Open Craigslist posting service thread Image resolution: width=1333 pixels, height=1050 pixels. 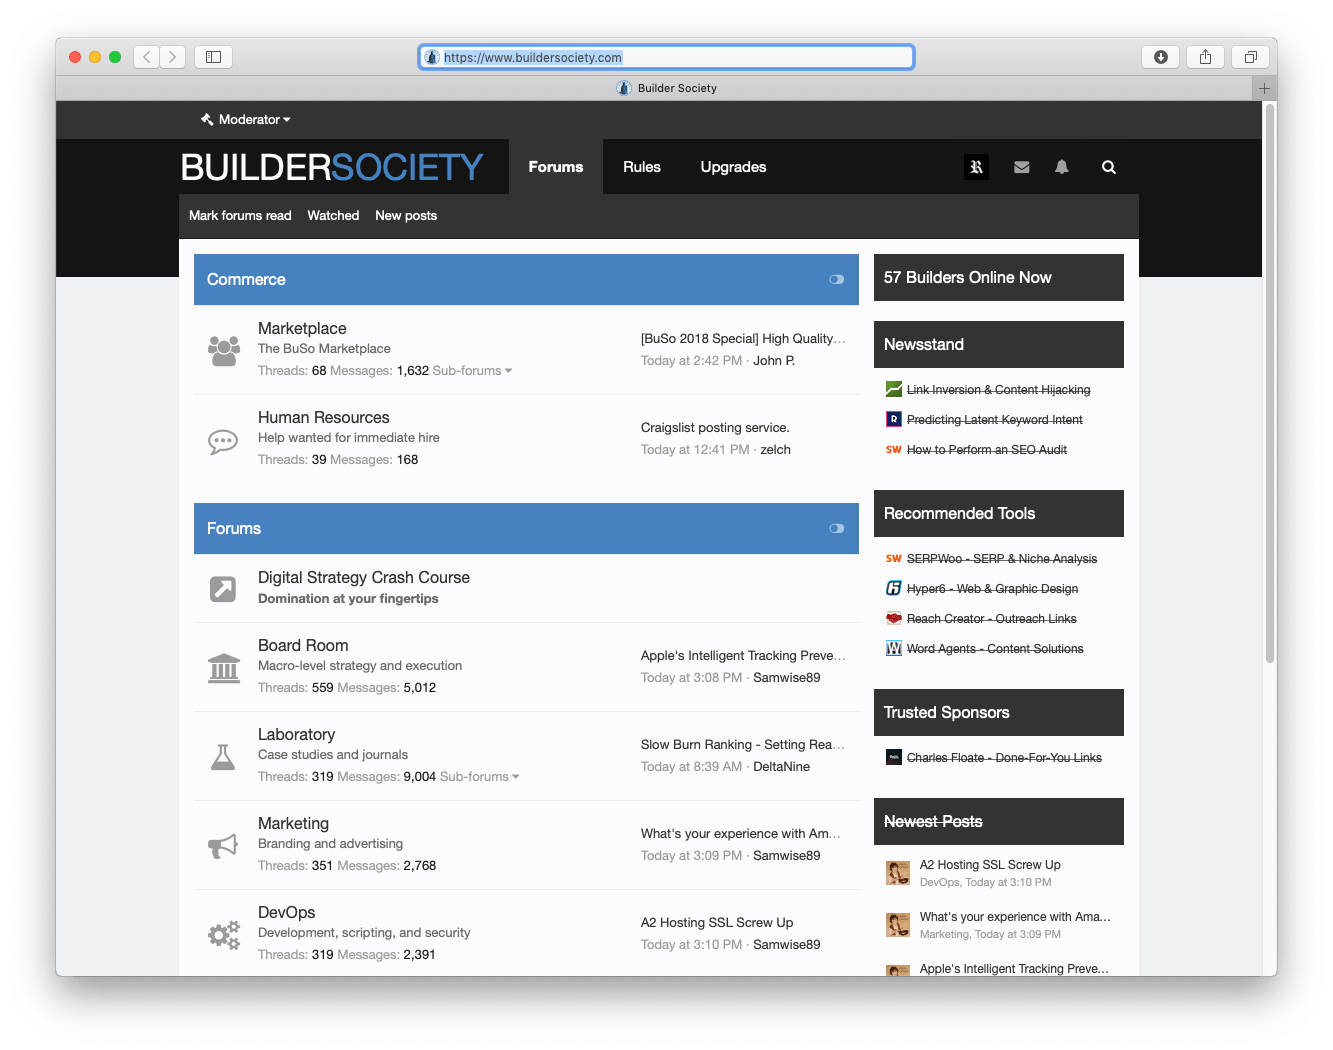(715, 428)
